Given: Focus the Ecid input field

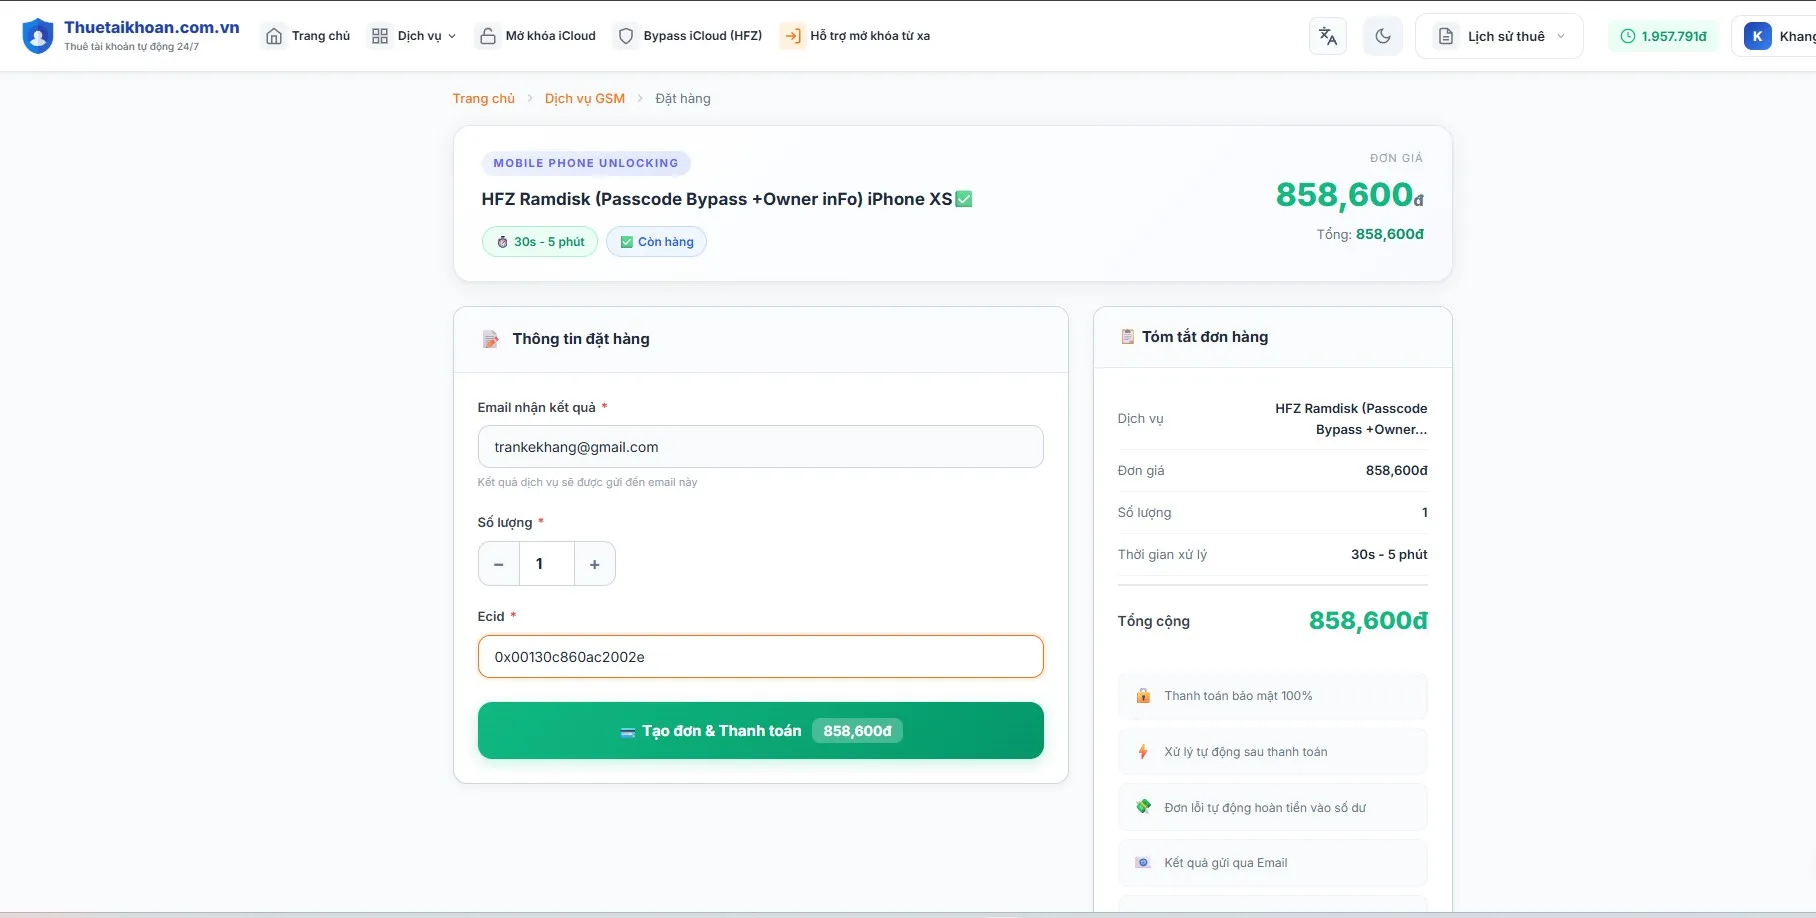Looking at the screenshot, I should point(760,657).
